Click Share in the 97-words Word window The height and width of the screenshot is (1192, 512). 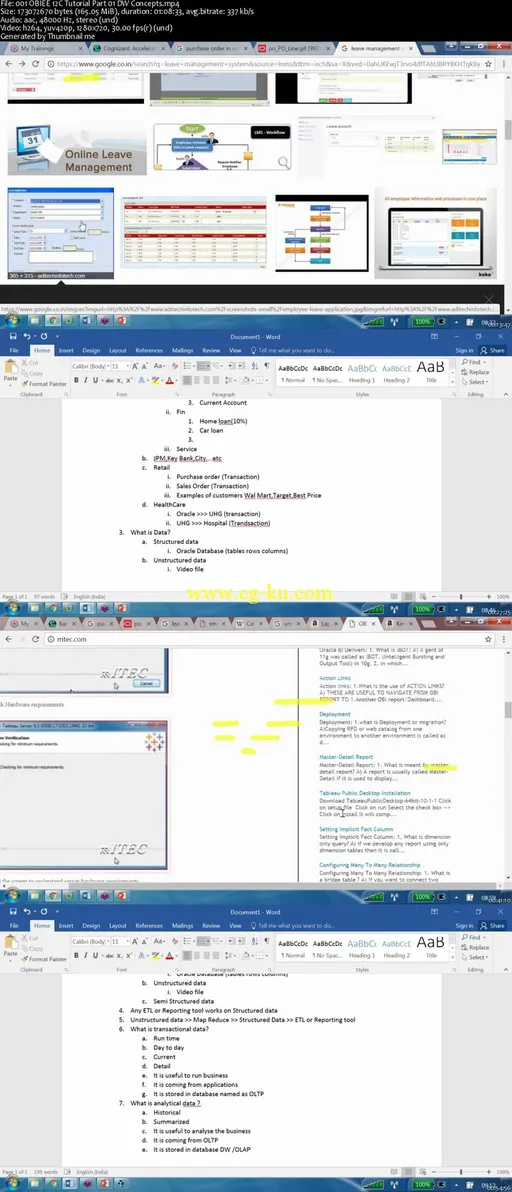tap(494, 350)
